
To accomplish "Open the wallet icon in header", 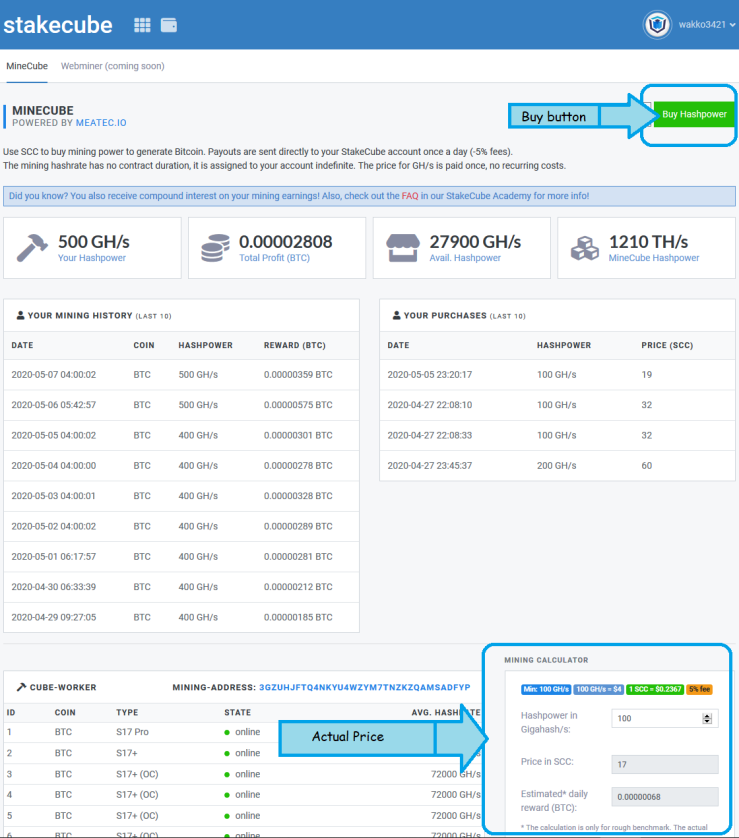I will [169, 25].
